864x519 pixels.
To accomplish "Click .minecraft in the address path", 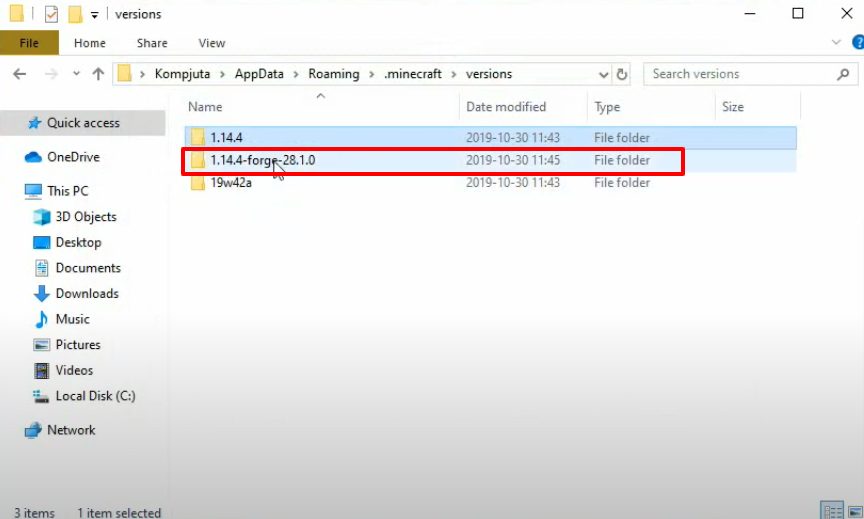I will [x=413, y=74].
